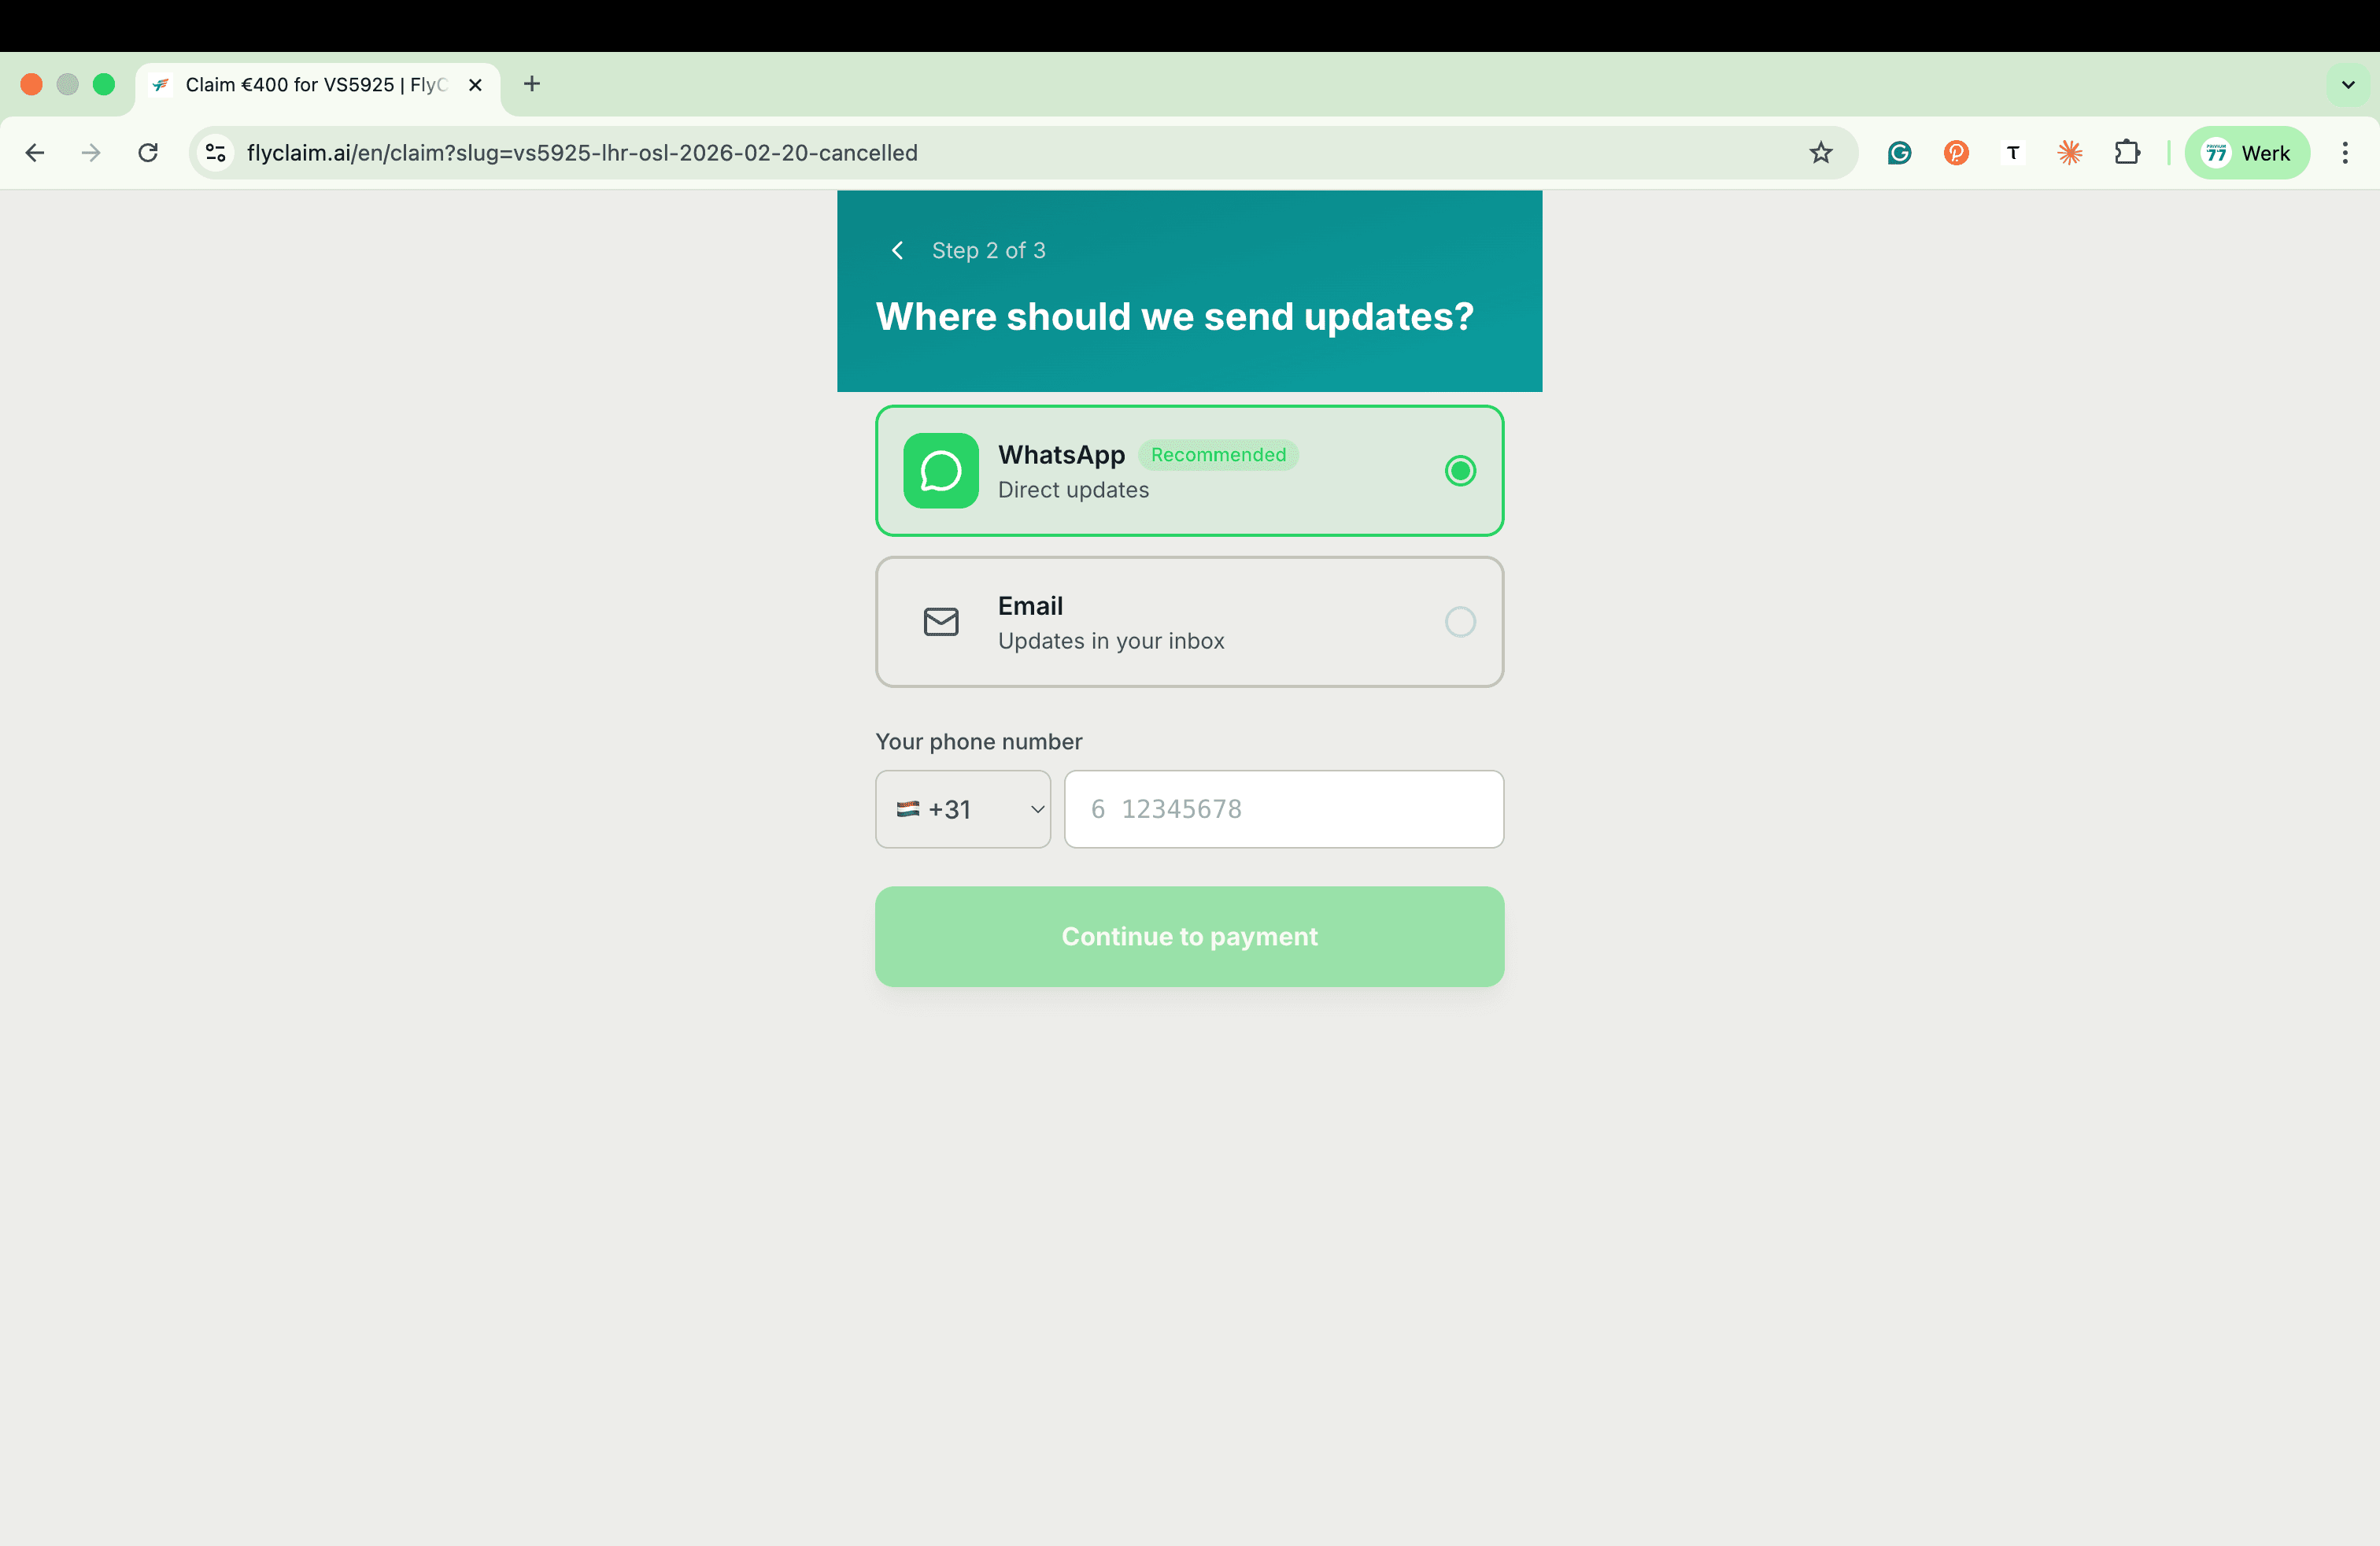Open the Werk browser profile menu
Viewport: 2380px width, 1546px height.
2247,152
